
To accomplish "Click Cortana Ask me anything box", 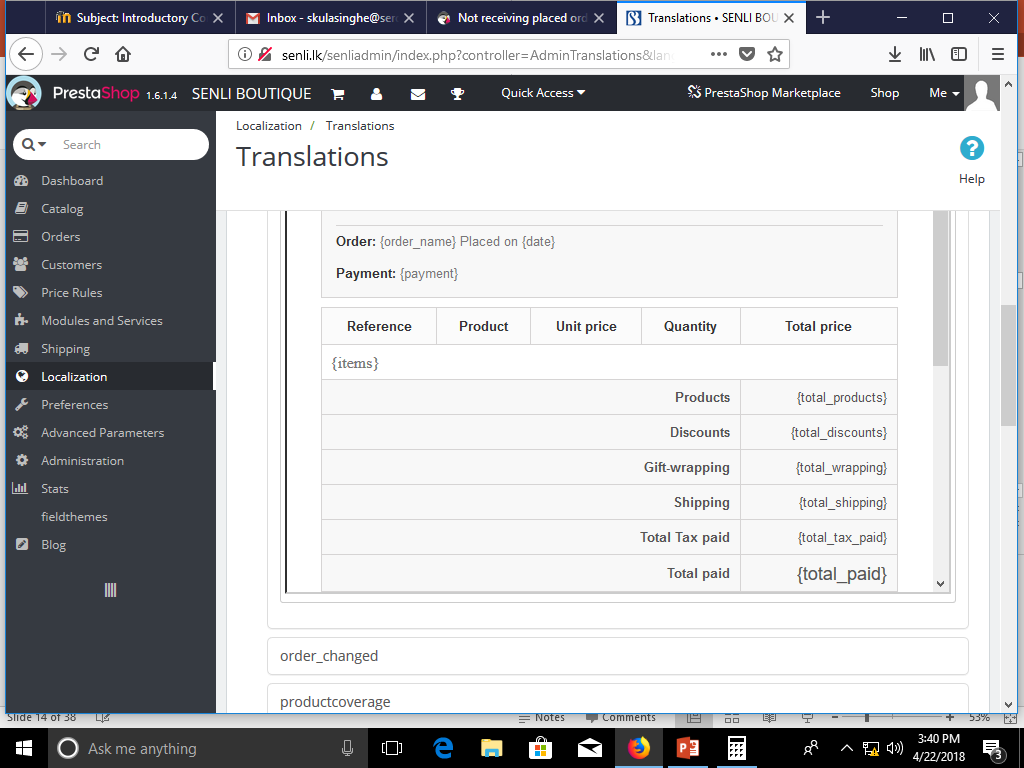I will pos(208,748).
